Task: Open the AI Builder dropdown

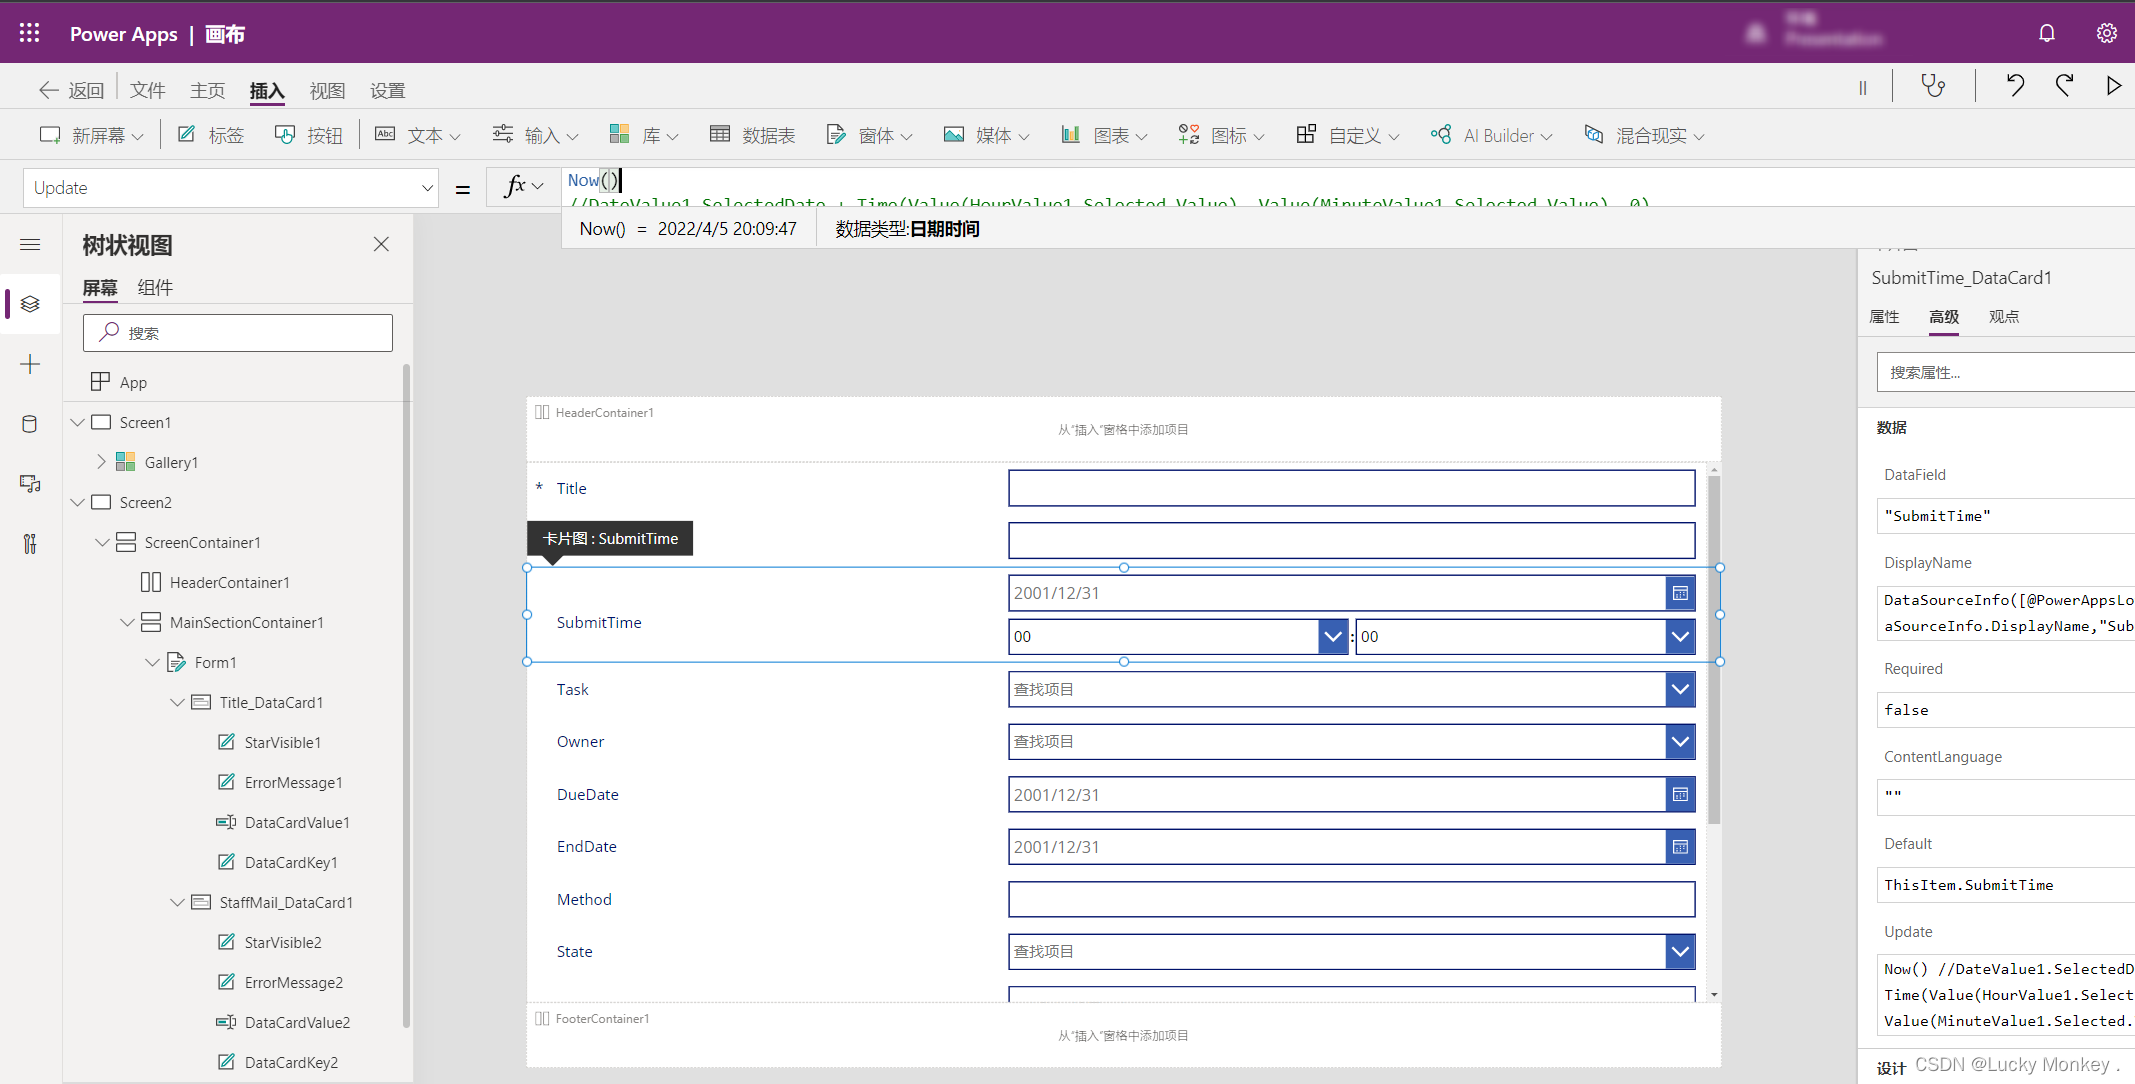Action: tap(1492, 135)
